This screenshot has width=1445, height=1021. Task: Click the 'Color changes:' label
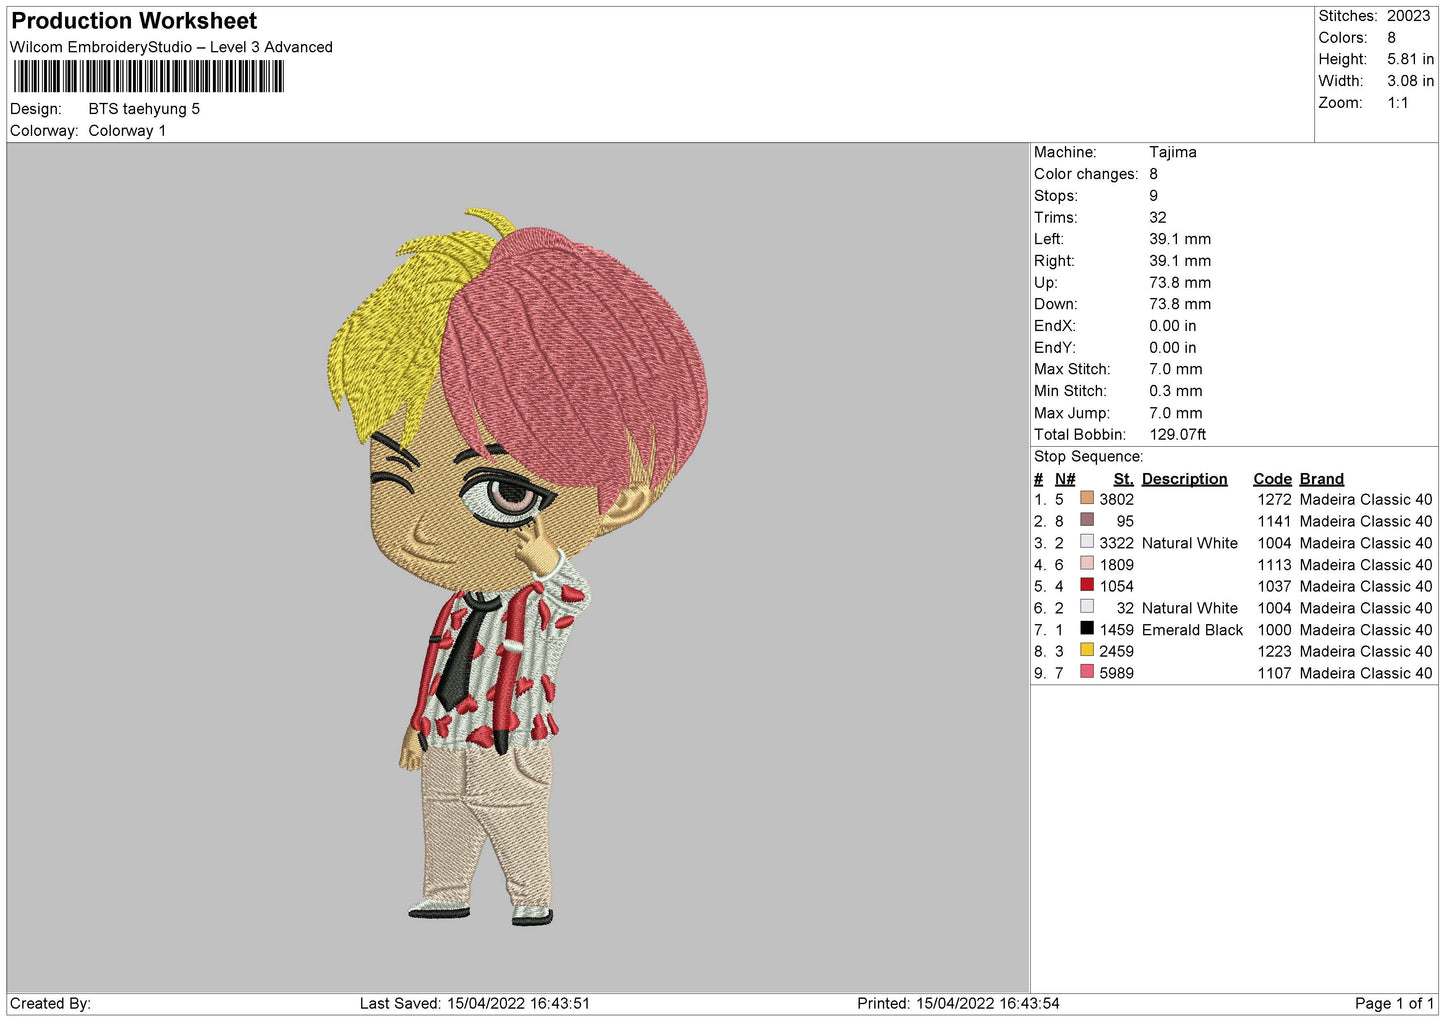(1086, 174)
